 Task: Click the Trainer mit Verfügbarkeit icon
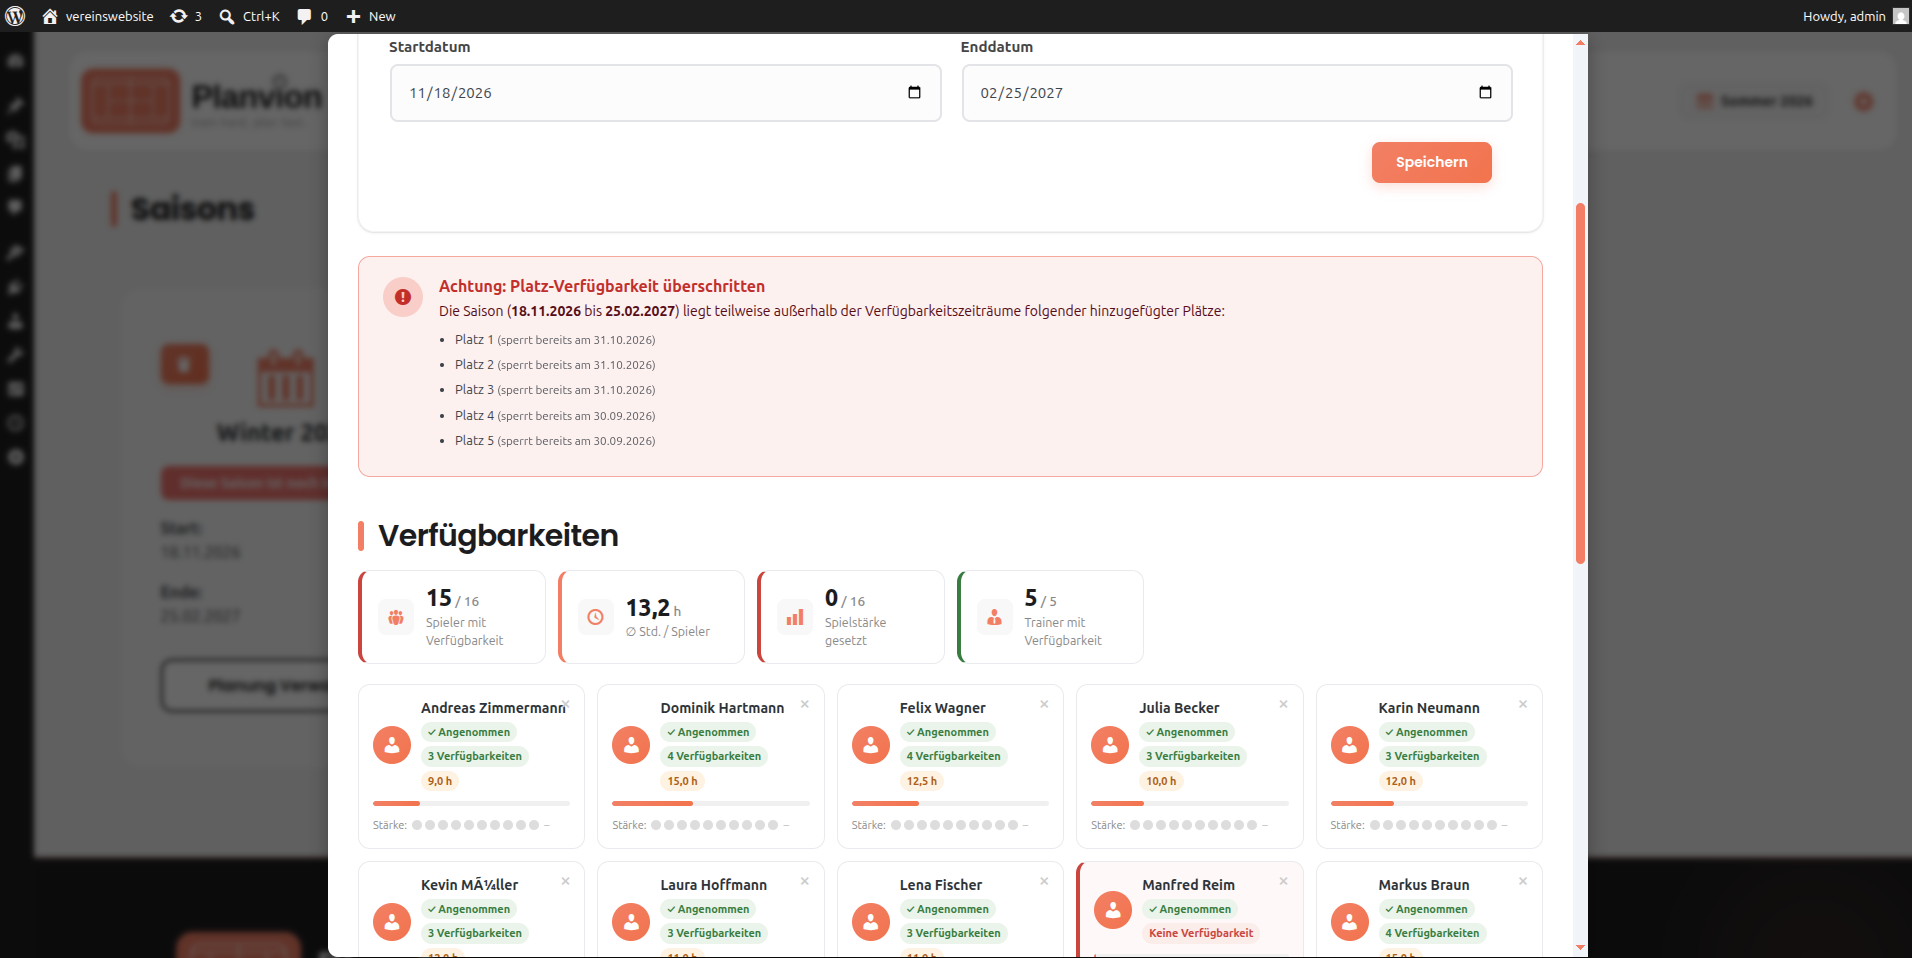(994, 617)
